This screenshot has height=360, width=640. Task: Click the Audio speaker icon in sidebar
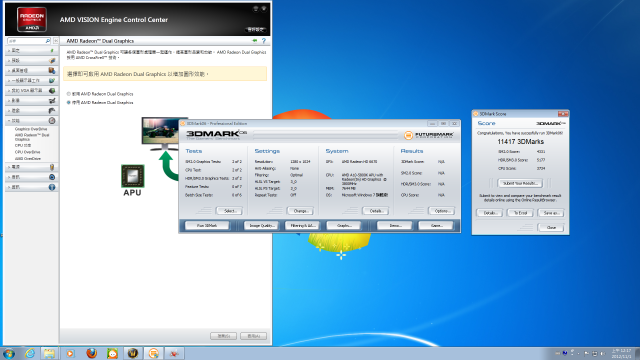click(x=52, y=177)
